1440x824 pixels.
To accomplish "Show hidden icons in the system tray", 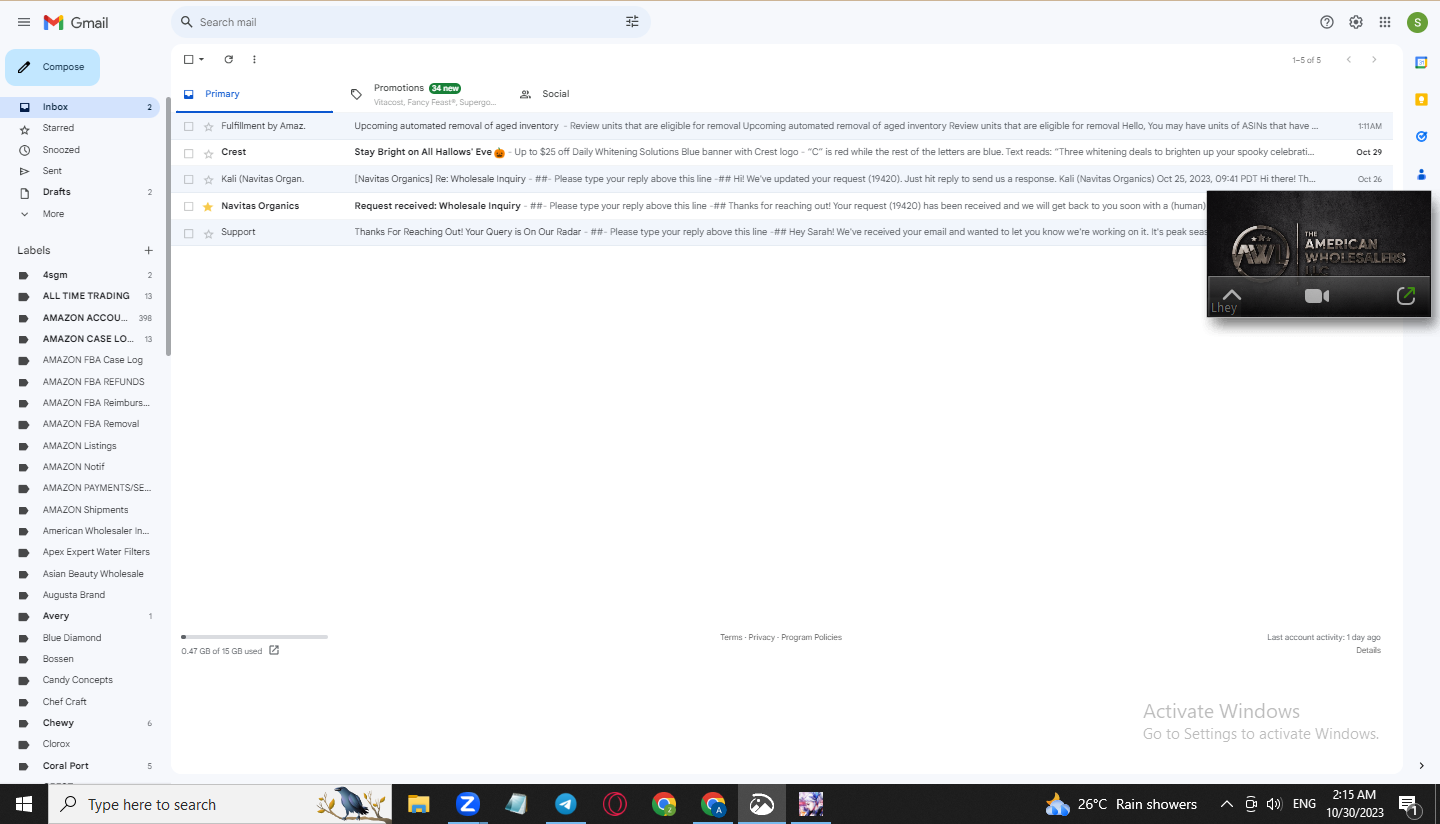I will [1227, 804].
